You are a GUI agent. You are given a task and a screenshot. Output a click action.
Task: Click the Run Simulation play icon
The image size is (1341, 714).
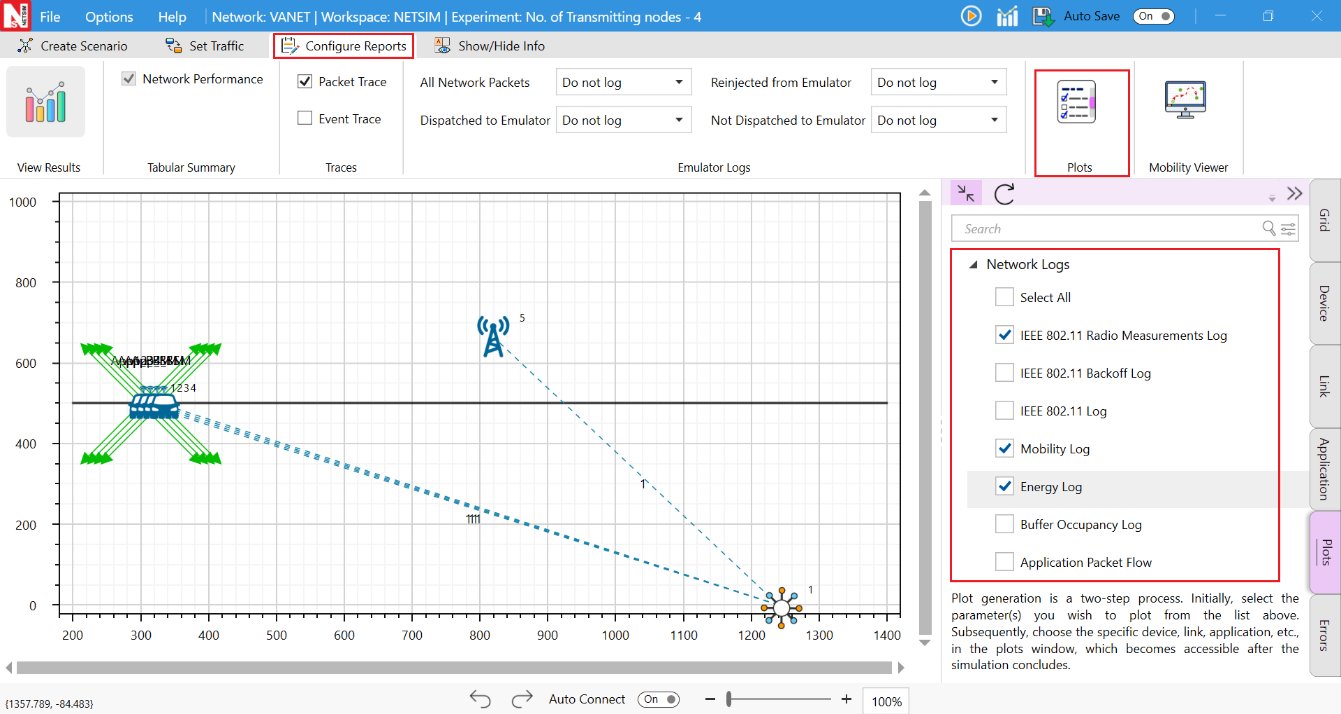pyautogui.click(x=971, y=16)
